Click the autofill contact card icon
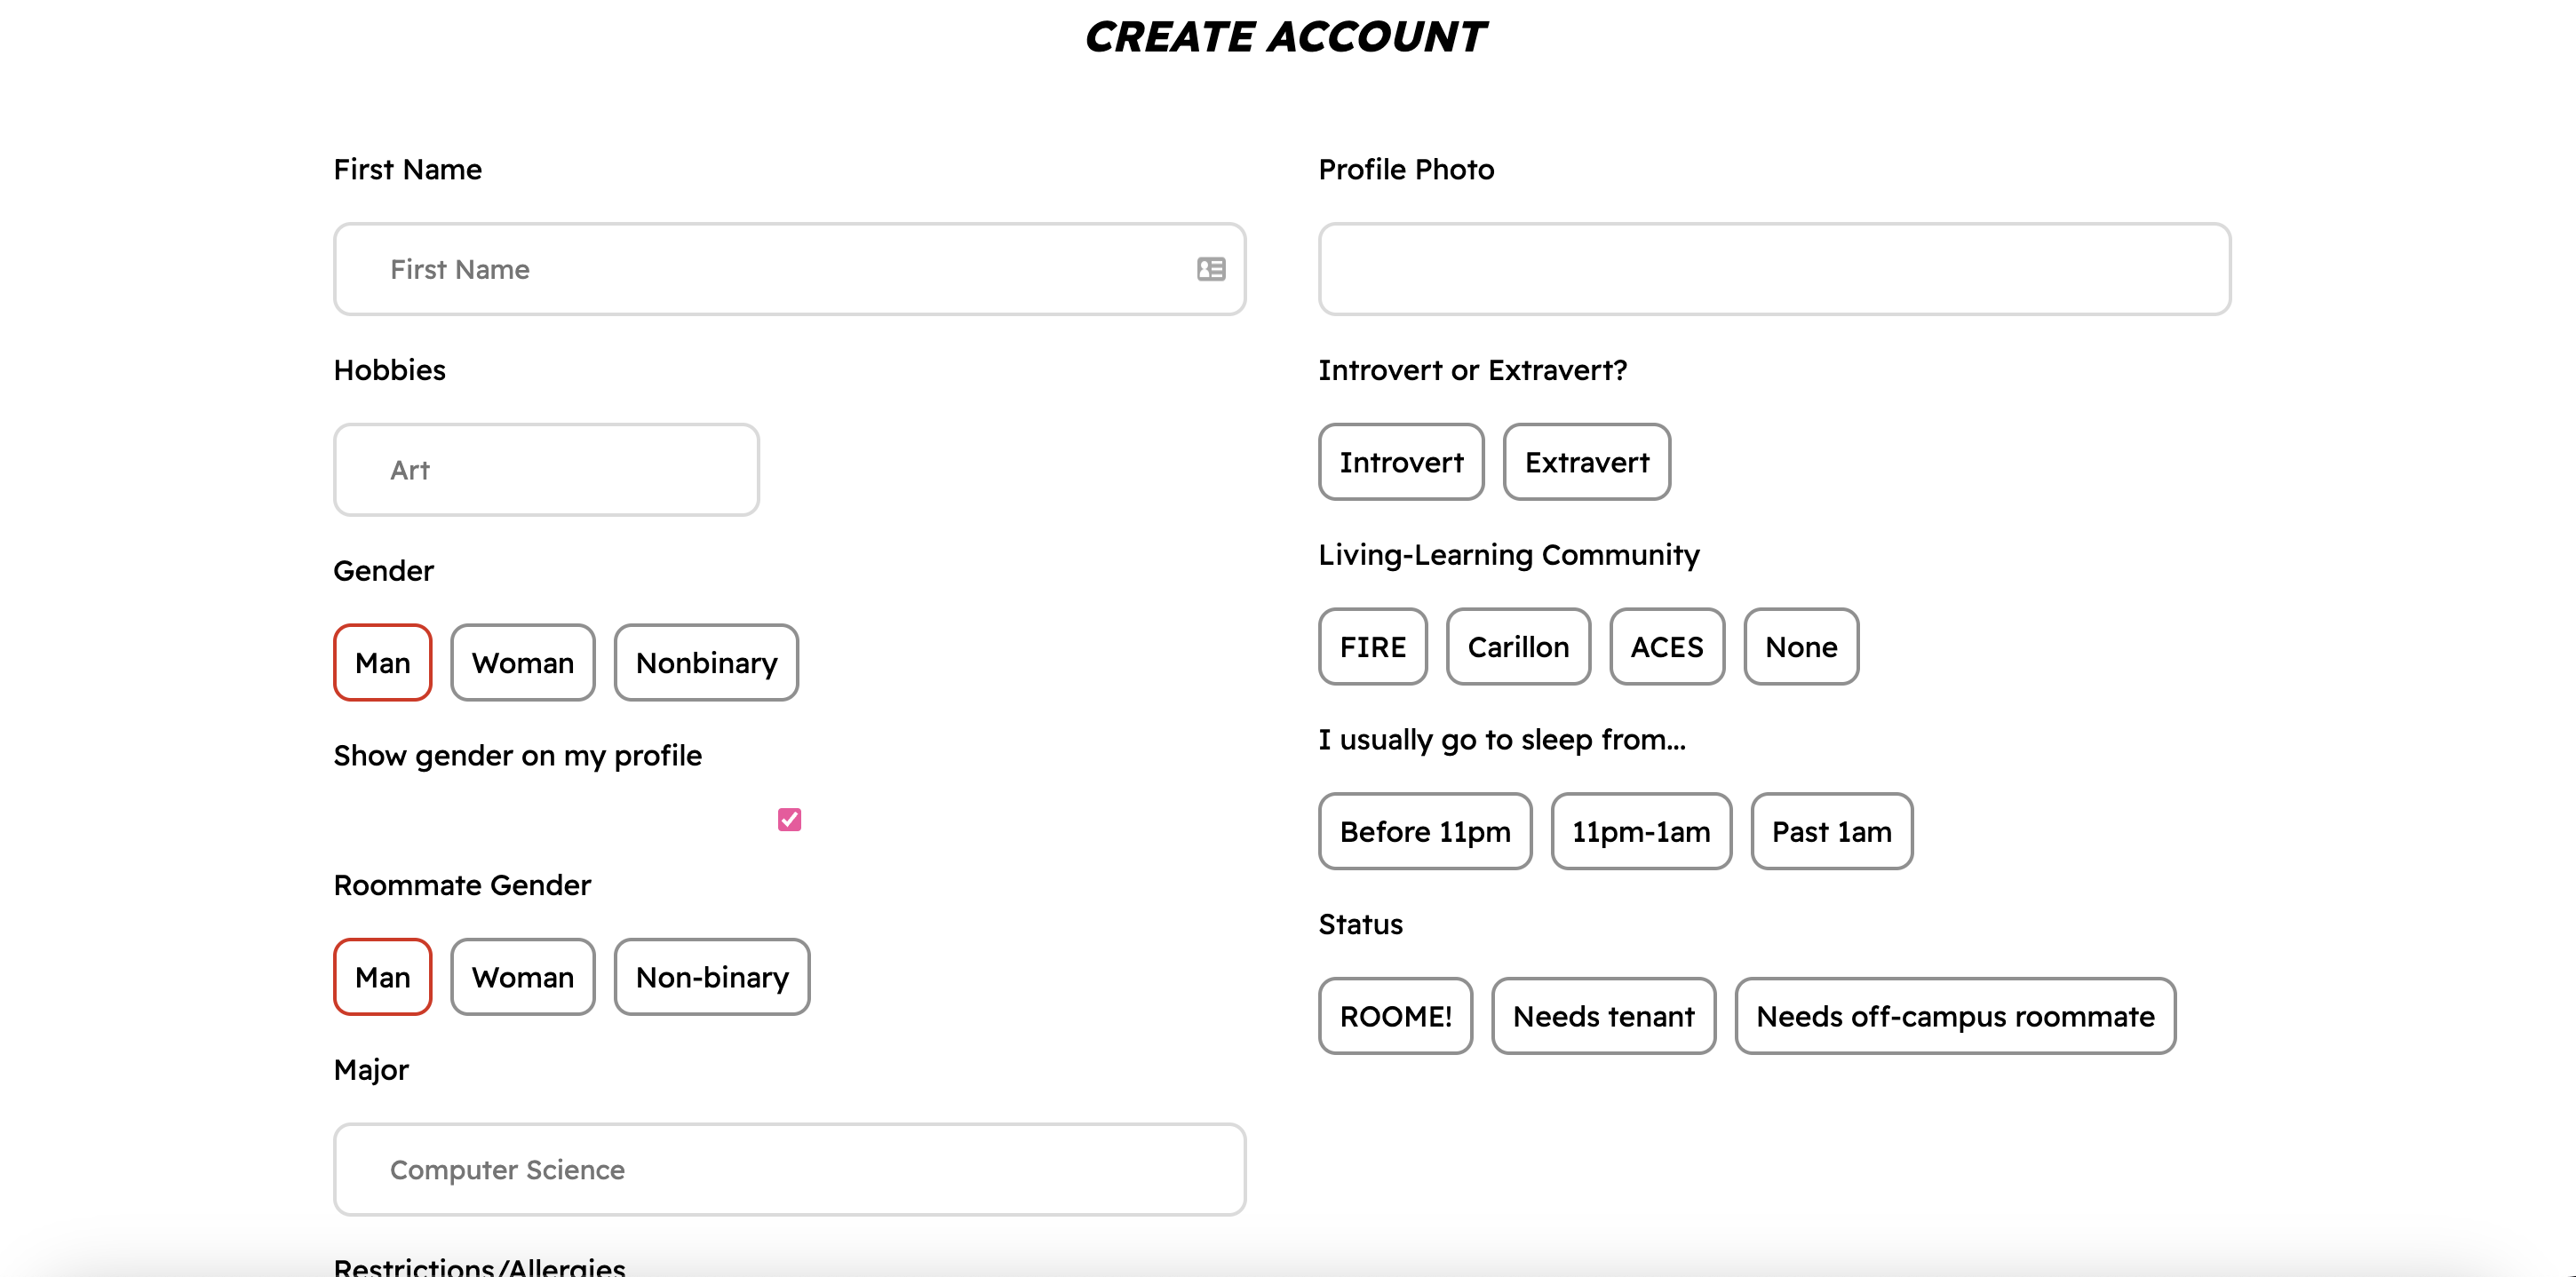Image resolution: width=2576 pixels, height=1277 pixels. [1210, 269]
